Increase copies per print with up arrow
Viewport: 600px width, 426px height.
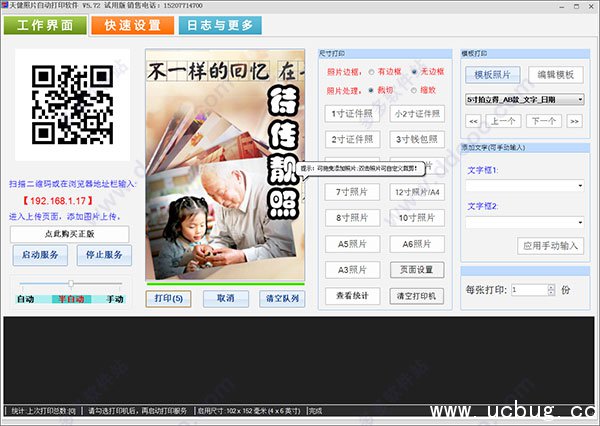[550, 285]
